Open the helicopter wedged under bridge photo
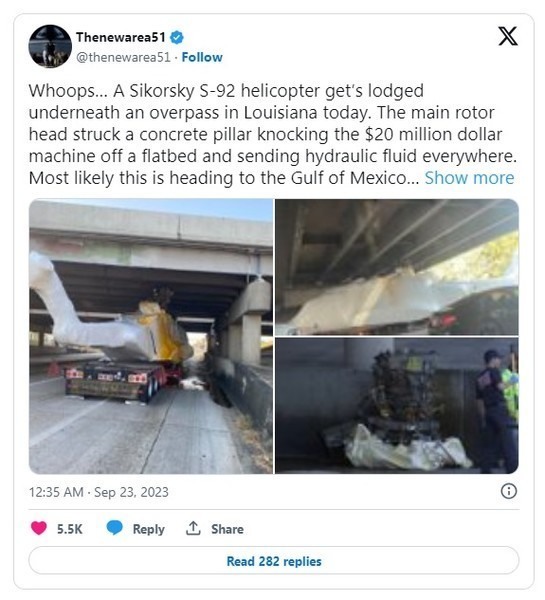This screenshot has height=600, width=545. 397,267
